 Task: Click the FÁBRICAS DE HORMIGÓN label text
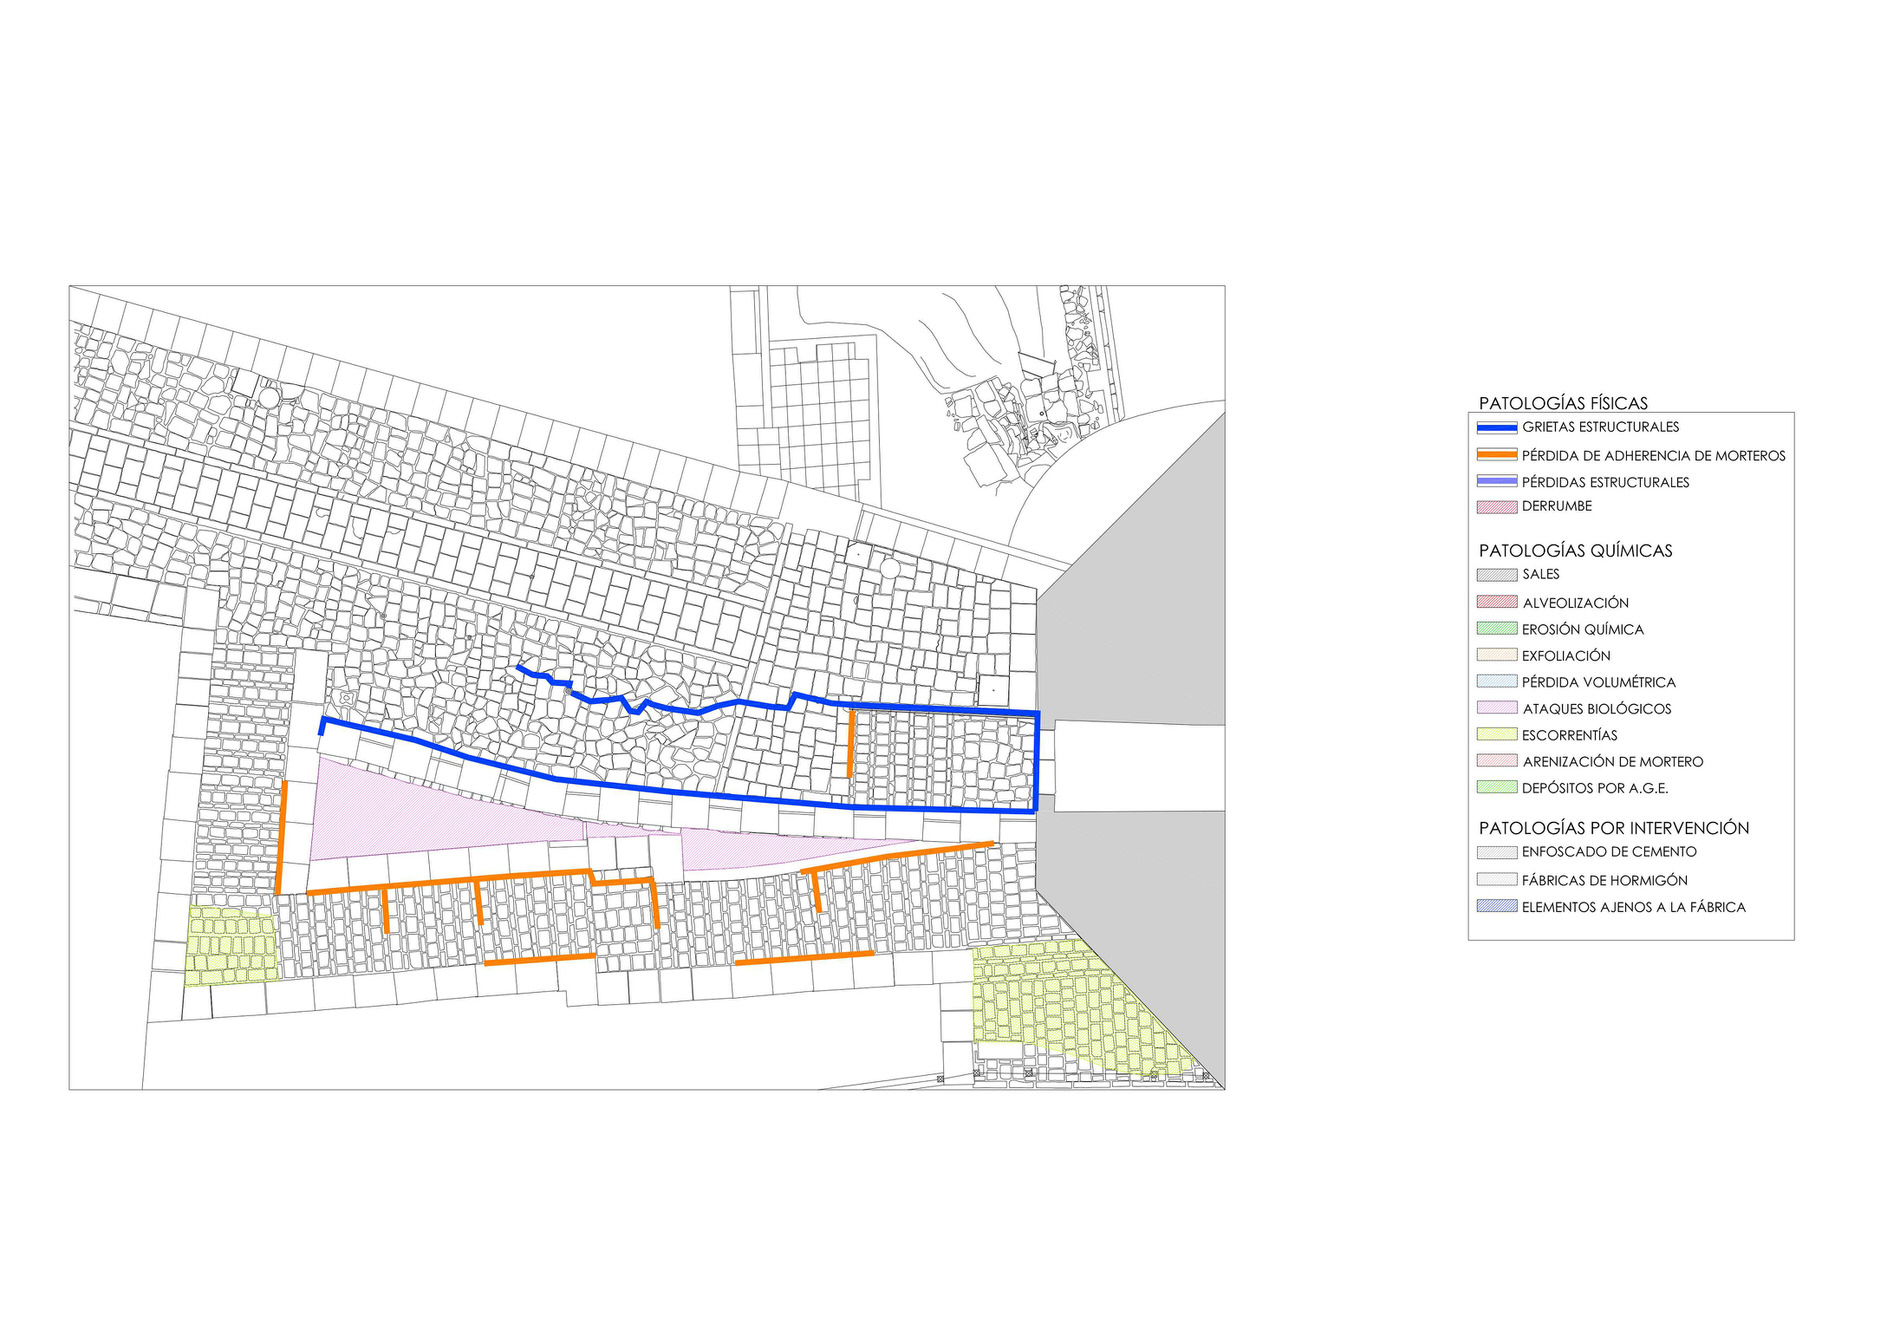tap(1604, 880)
